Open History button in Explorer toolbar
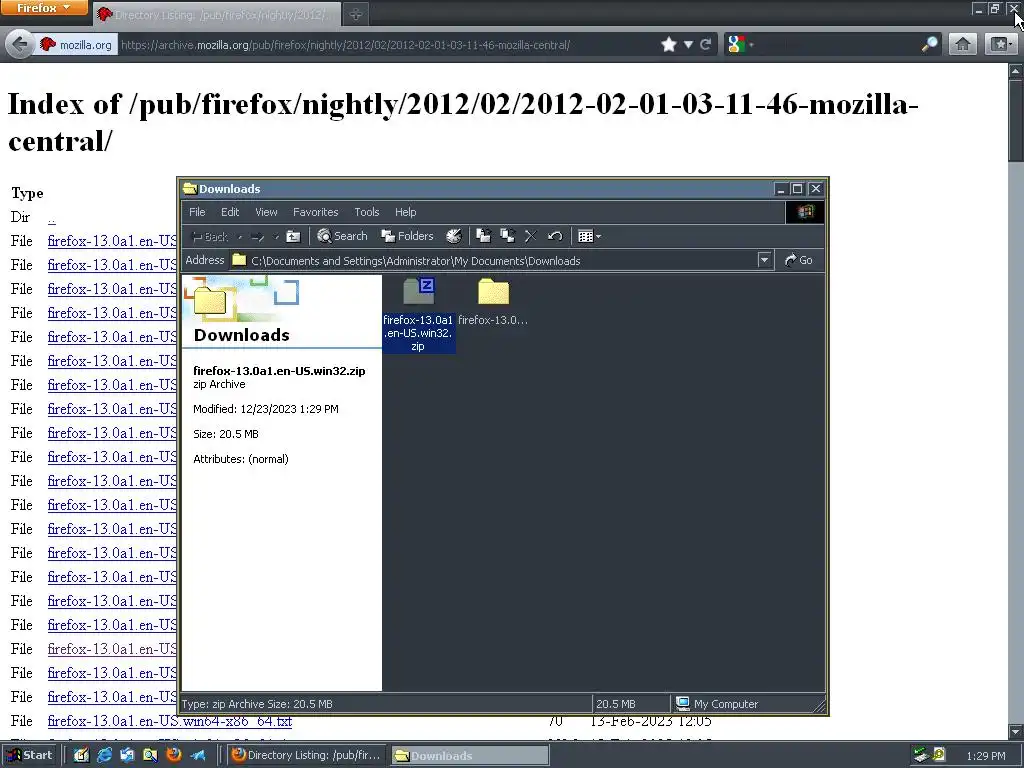This screenshot has width=1024, height=768. (454, 236)
